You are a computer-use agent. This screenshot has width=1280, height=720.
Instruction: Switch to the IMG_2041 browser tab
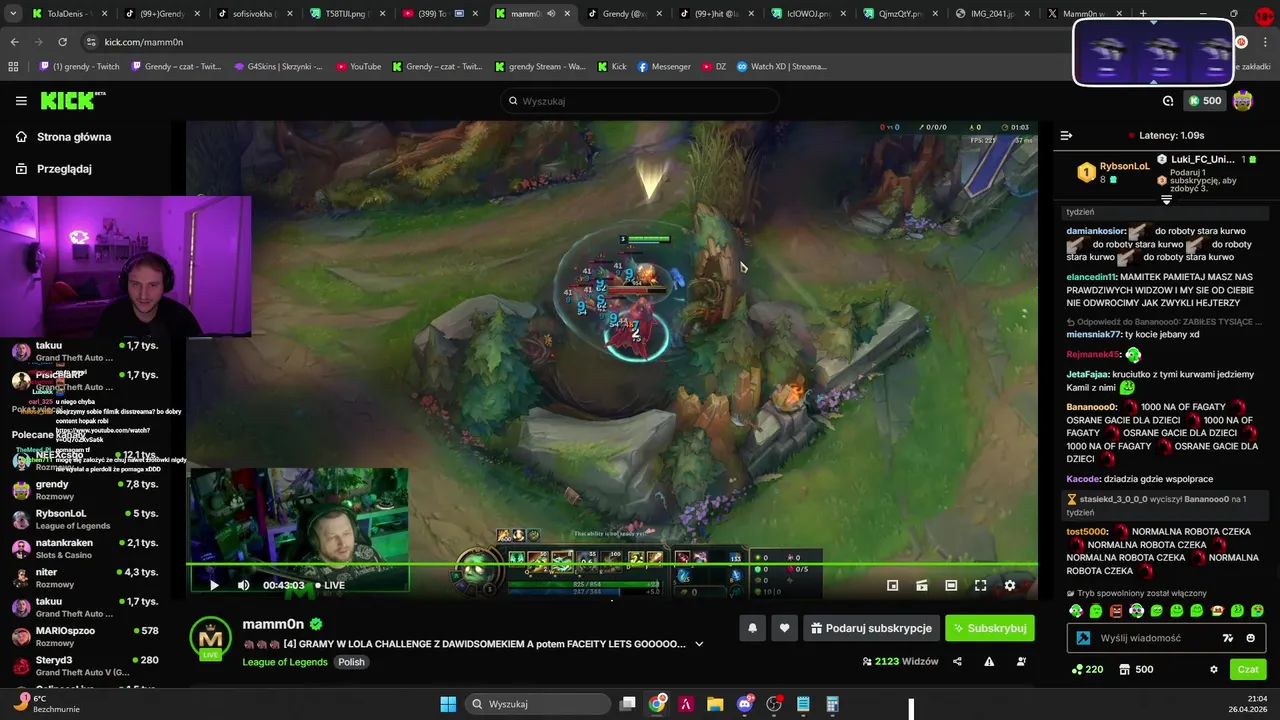pos(991,14)
